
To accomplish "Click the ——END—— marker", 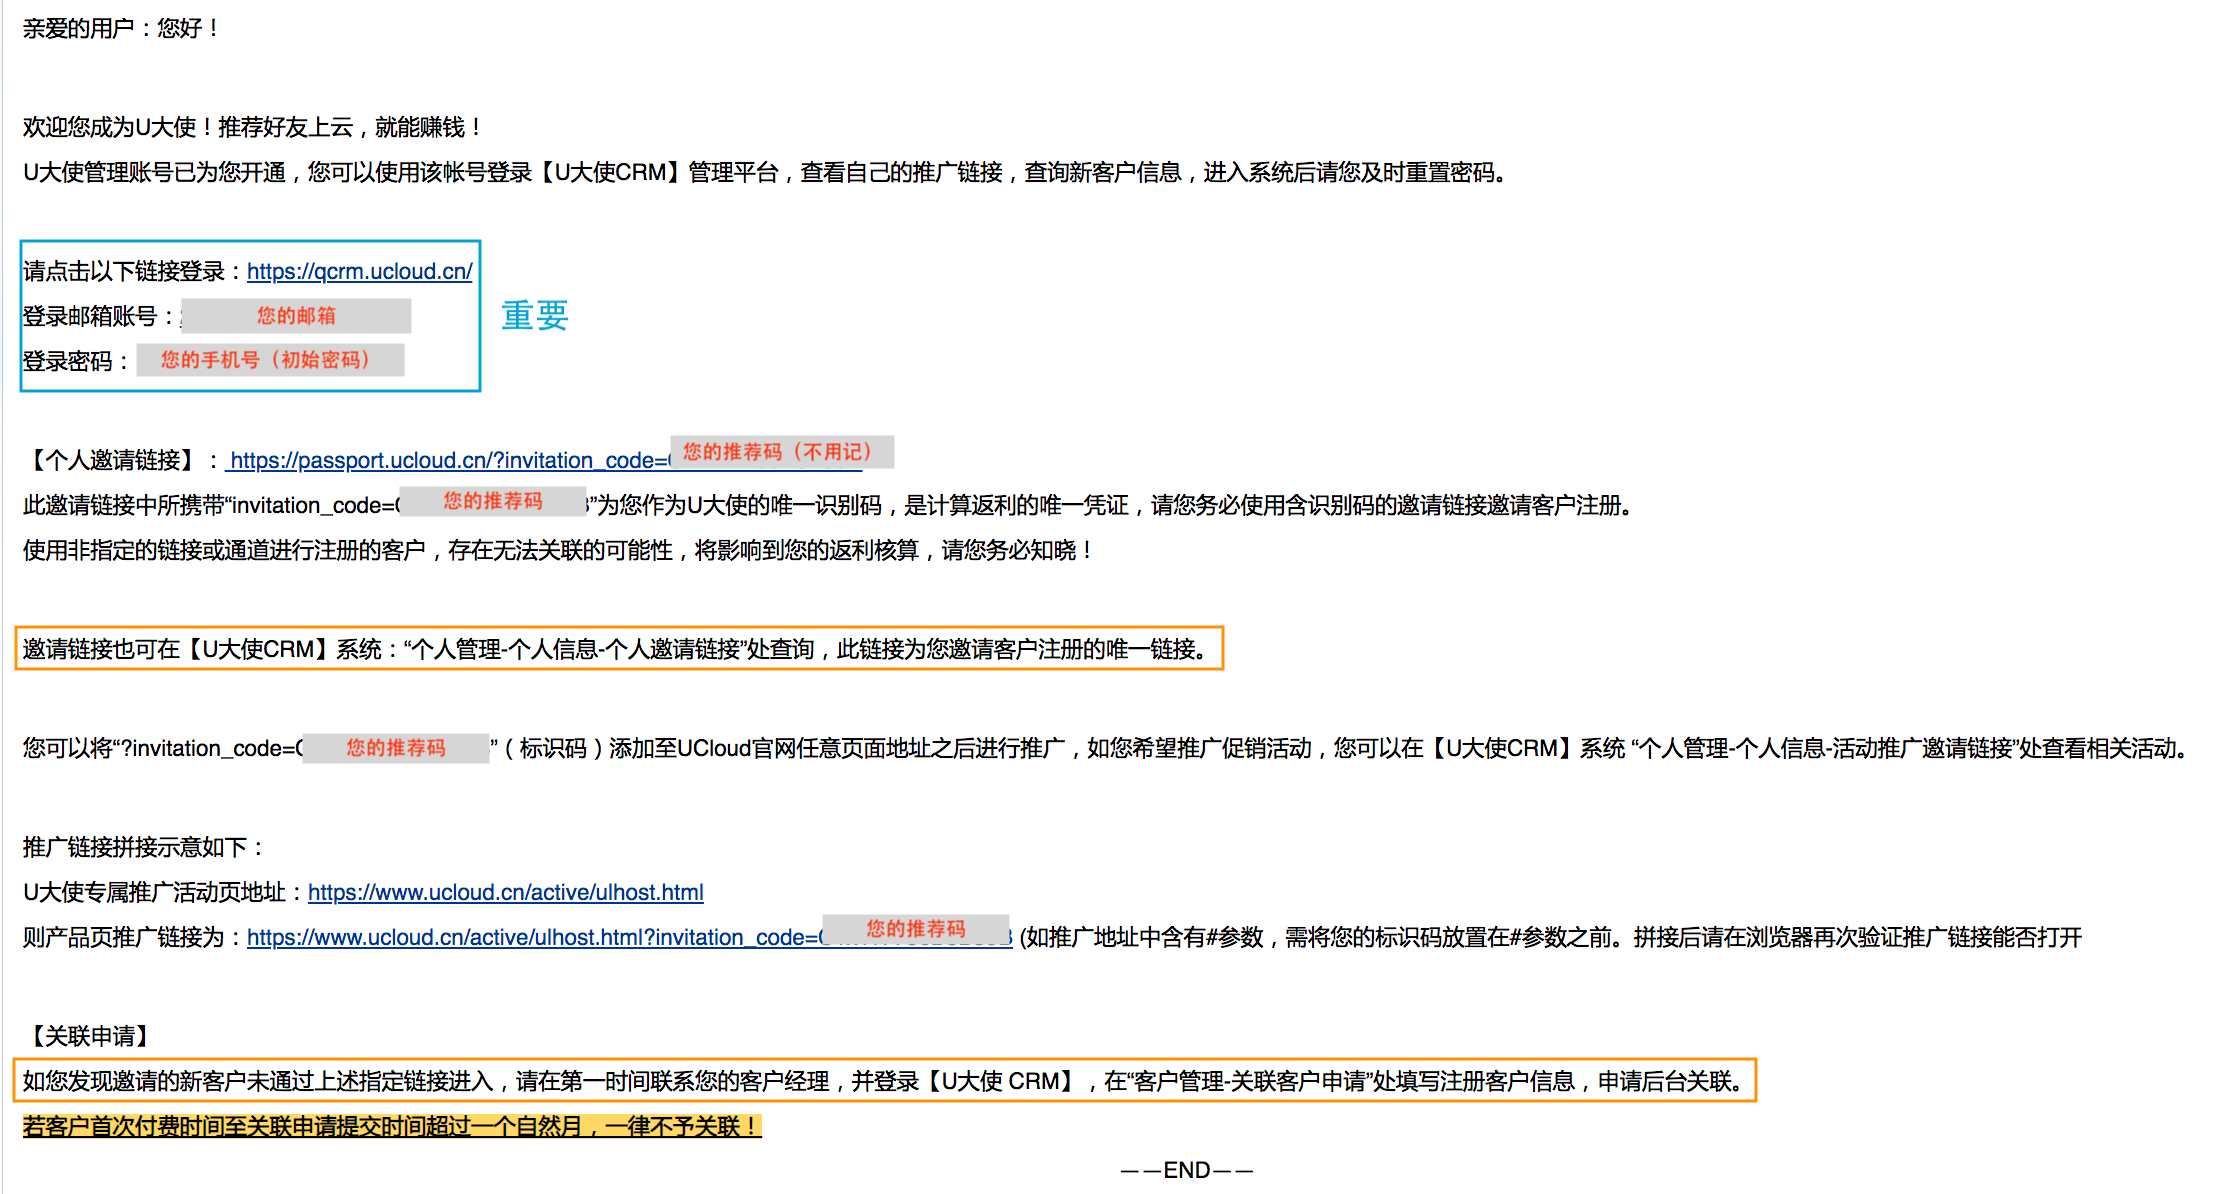I will click(x=1187, y=1170).
